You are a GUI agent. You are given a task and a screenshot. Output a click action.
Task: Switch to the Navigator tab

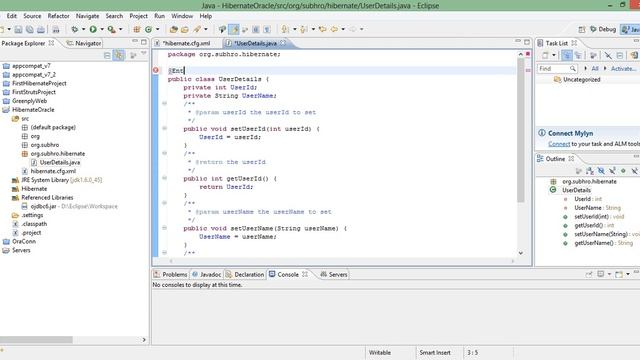pyautogui.click(x=84, y=43)
